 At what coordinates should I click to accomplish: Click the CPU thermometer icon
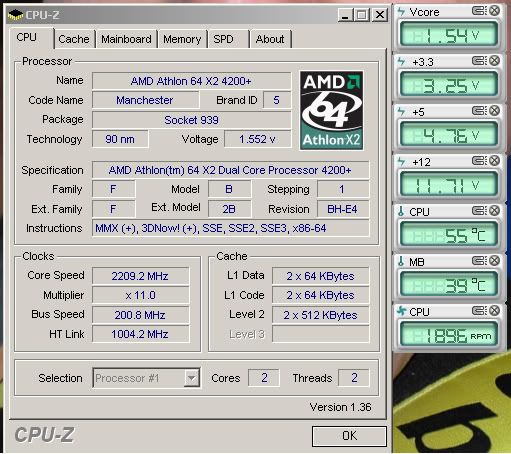click(x=401, y=211)
